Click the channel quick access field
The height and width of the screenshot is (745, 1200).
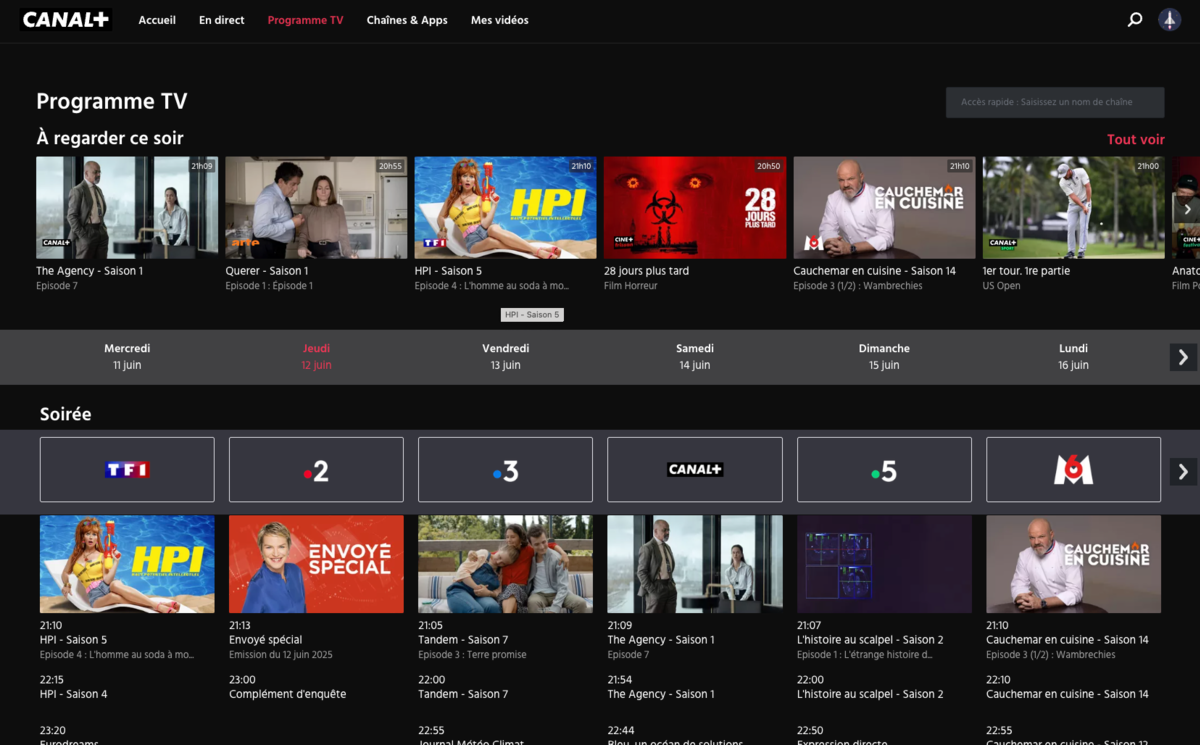coord(1055,102)
